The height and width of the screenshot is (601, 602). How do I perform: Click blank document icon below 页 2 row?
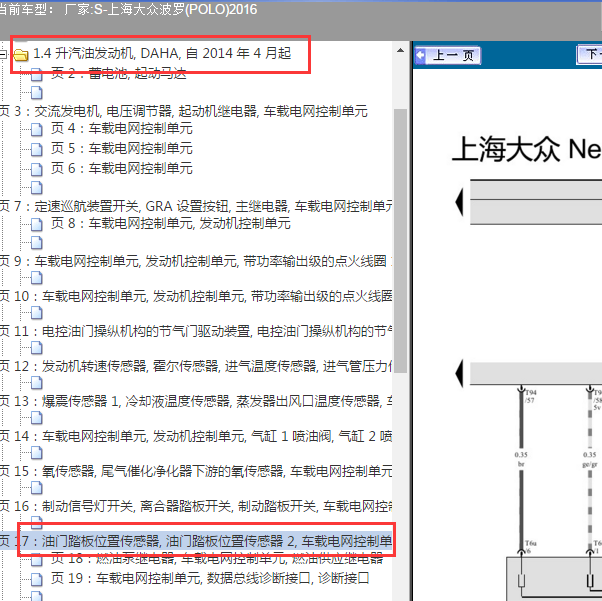(x=36, y=93)
